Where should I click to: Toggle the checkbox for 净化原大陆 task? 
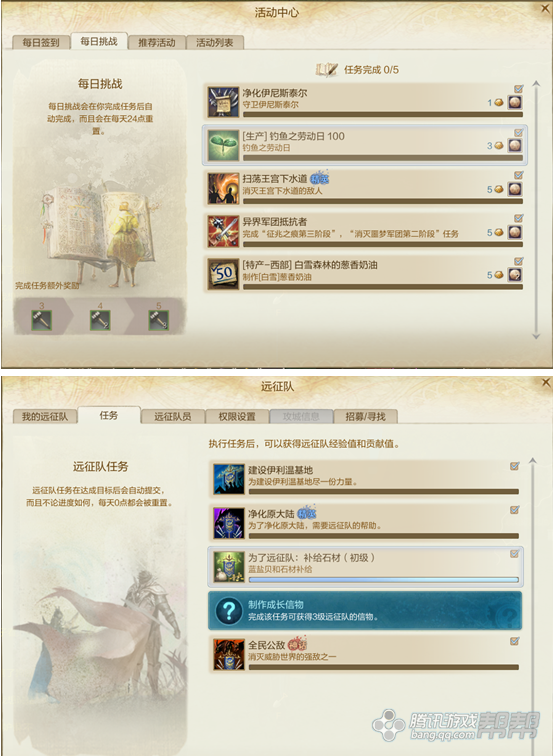[x=514, y=510]
